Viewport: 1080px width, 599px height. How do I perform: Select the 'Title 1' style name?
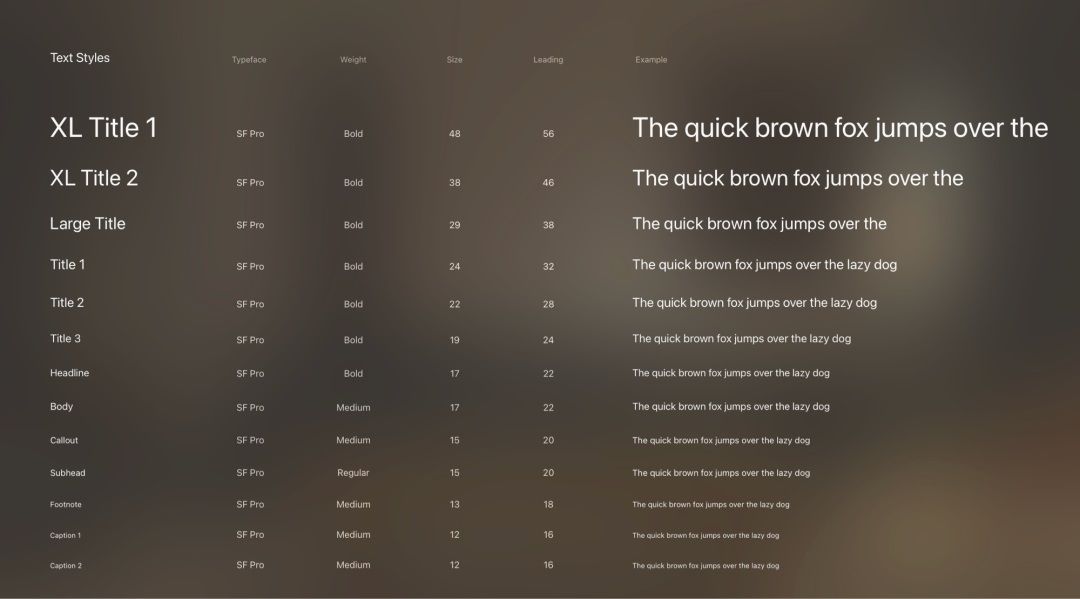click(x=68, y=264)
